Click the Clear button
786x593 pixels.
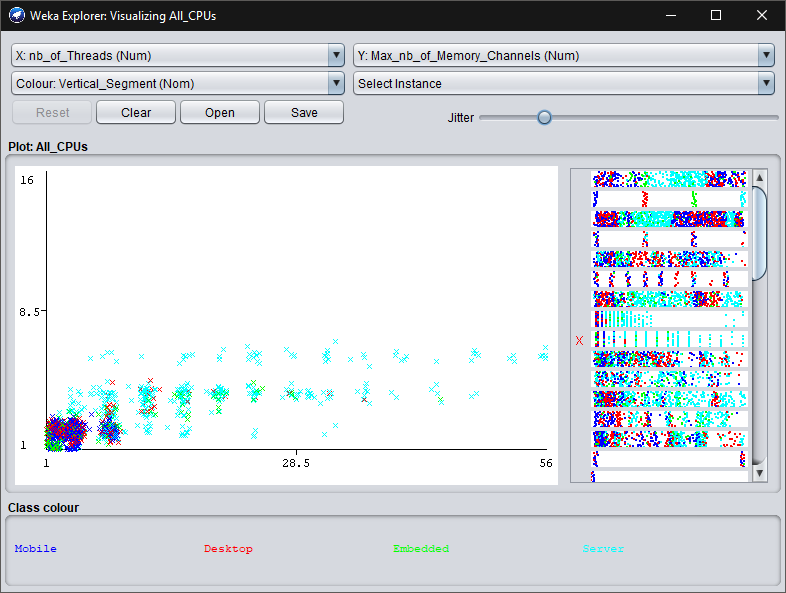[x=136, y=112]
